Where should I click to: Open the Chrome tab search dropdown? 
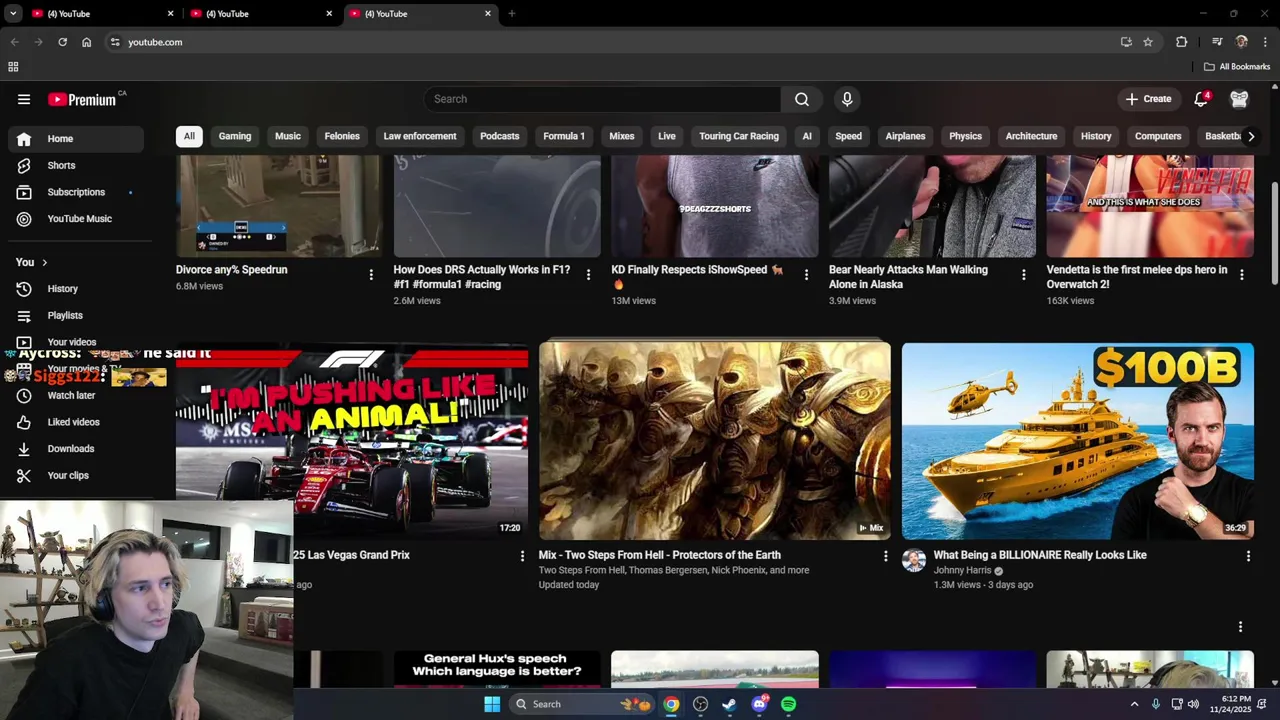[x=13, y=14]
